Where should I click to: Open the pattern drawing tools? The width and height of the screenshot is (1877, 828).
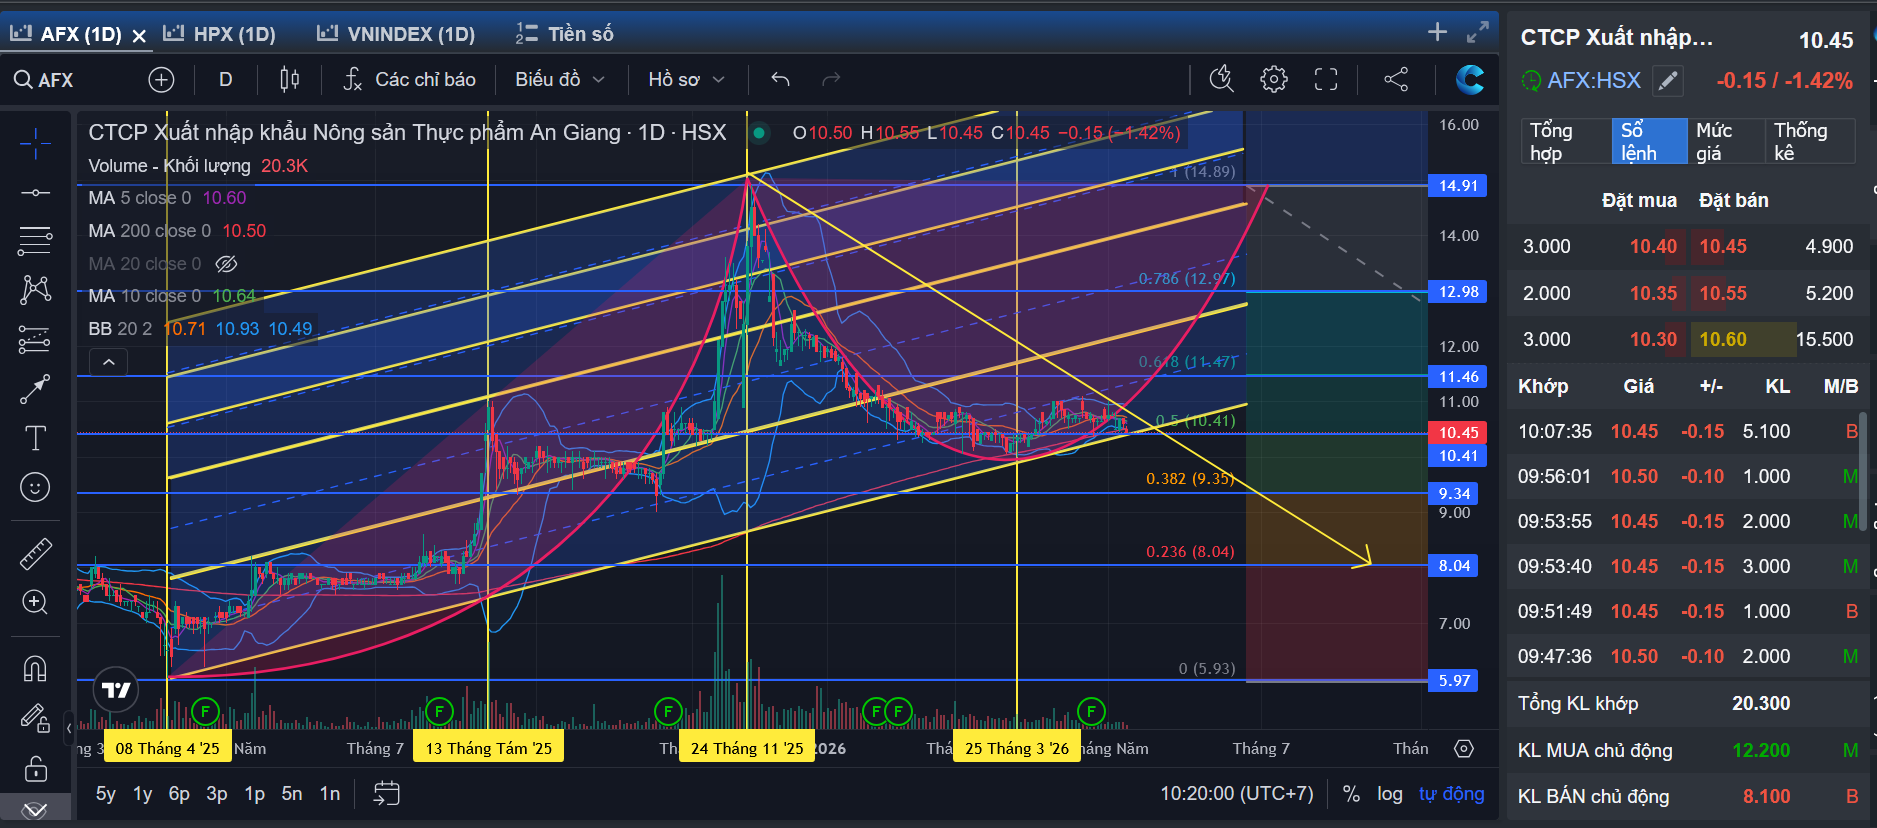[35, 290]
